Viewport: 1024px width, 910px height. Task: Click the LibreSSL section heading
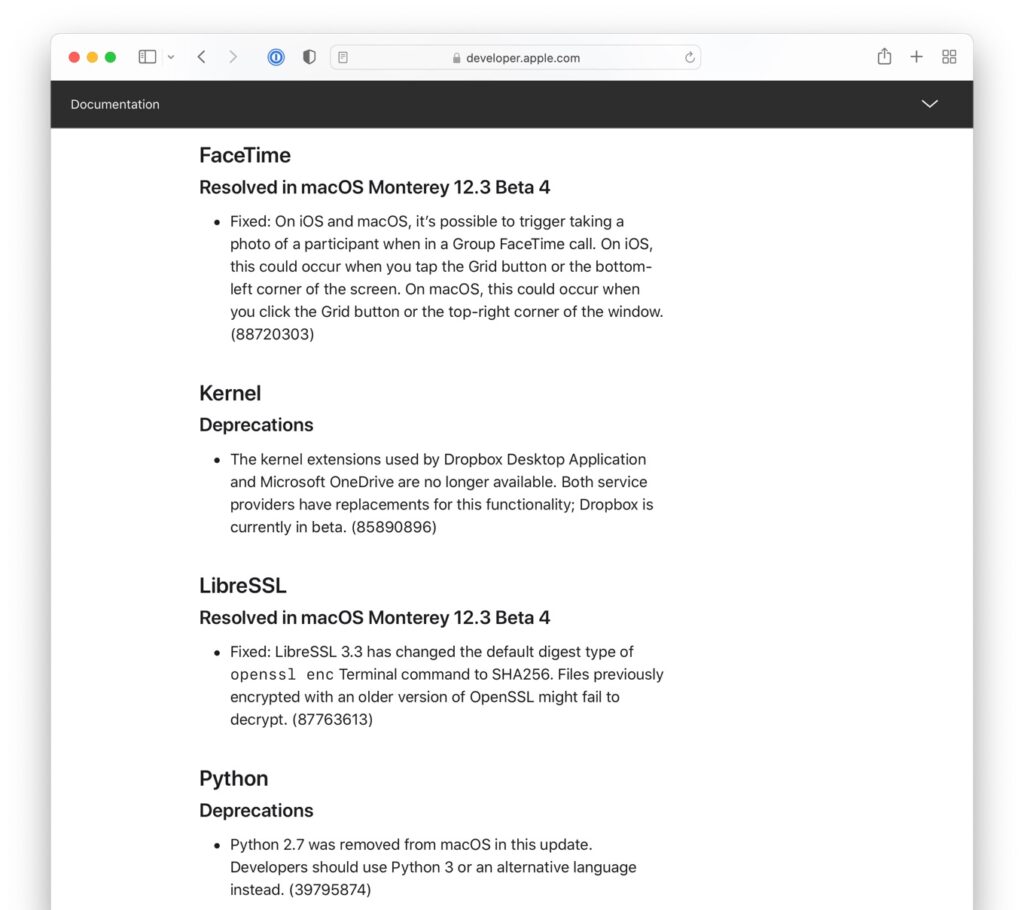[x=242, y=585]
